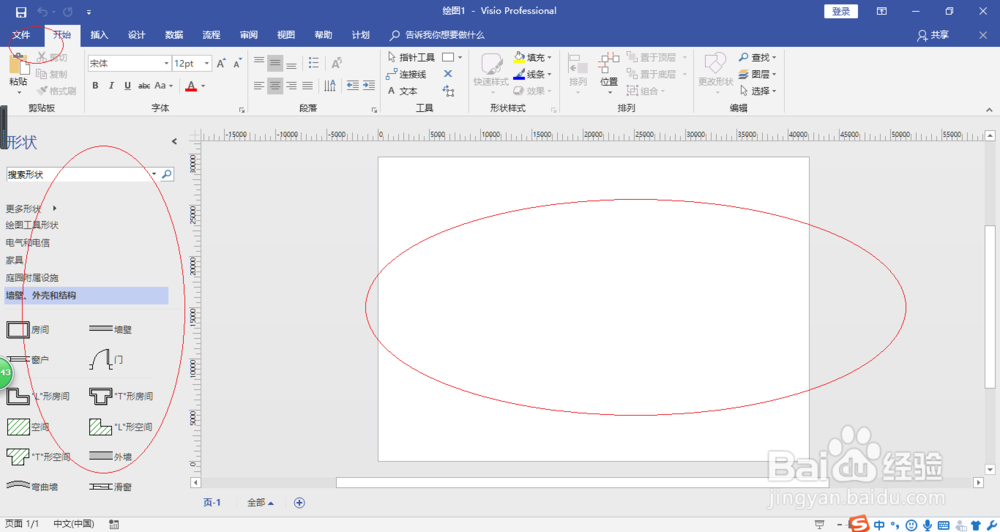
Task: Toggle middle vertical text alignment
Action: tap(275, 63)
